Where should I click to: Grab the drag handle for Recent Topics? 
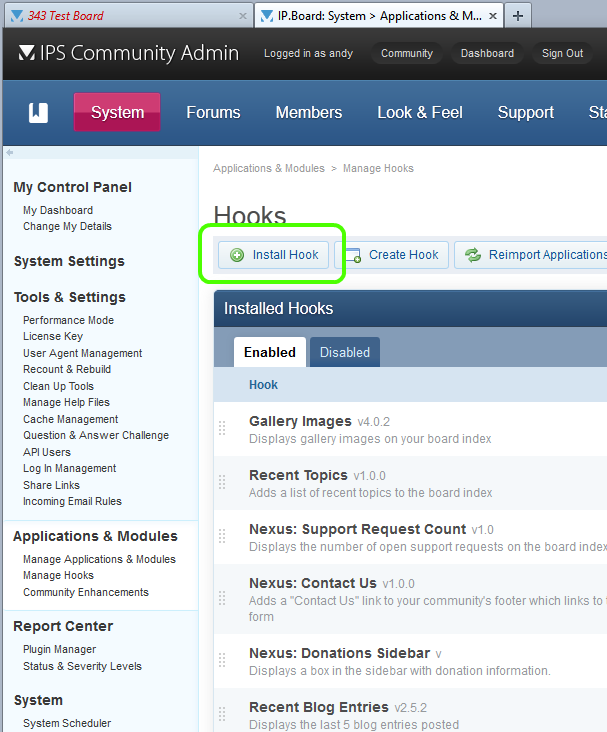222,482
